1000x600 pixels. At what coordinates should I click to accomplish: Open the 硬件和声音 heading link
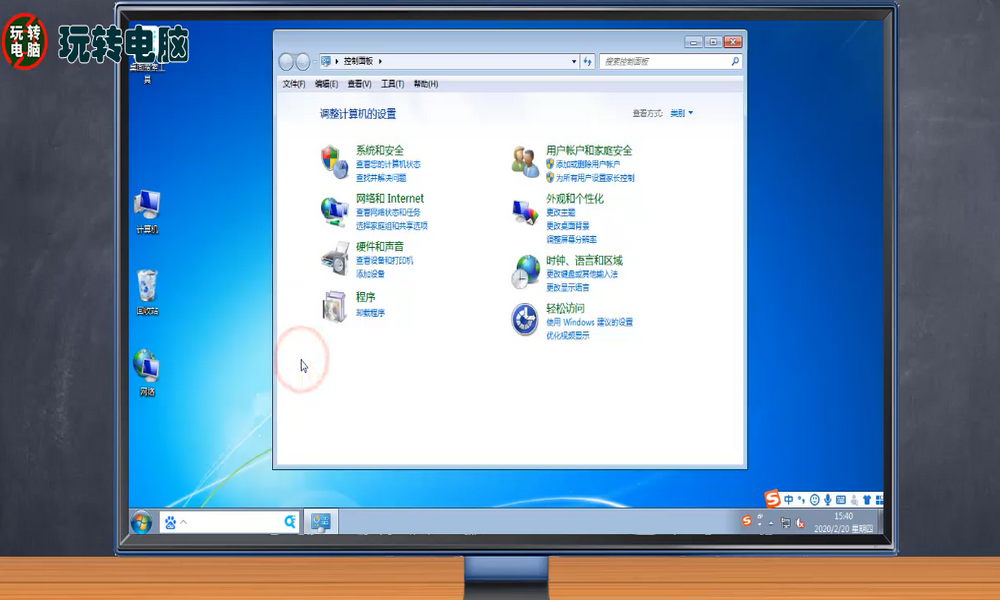pyautogui.click(x=379, y=246)
